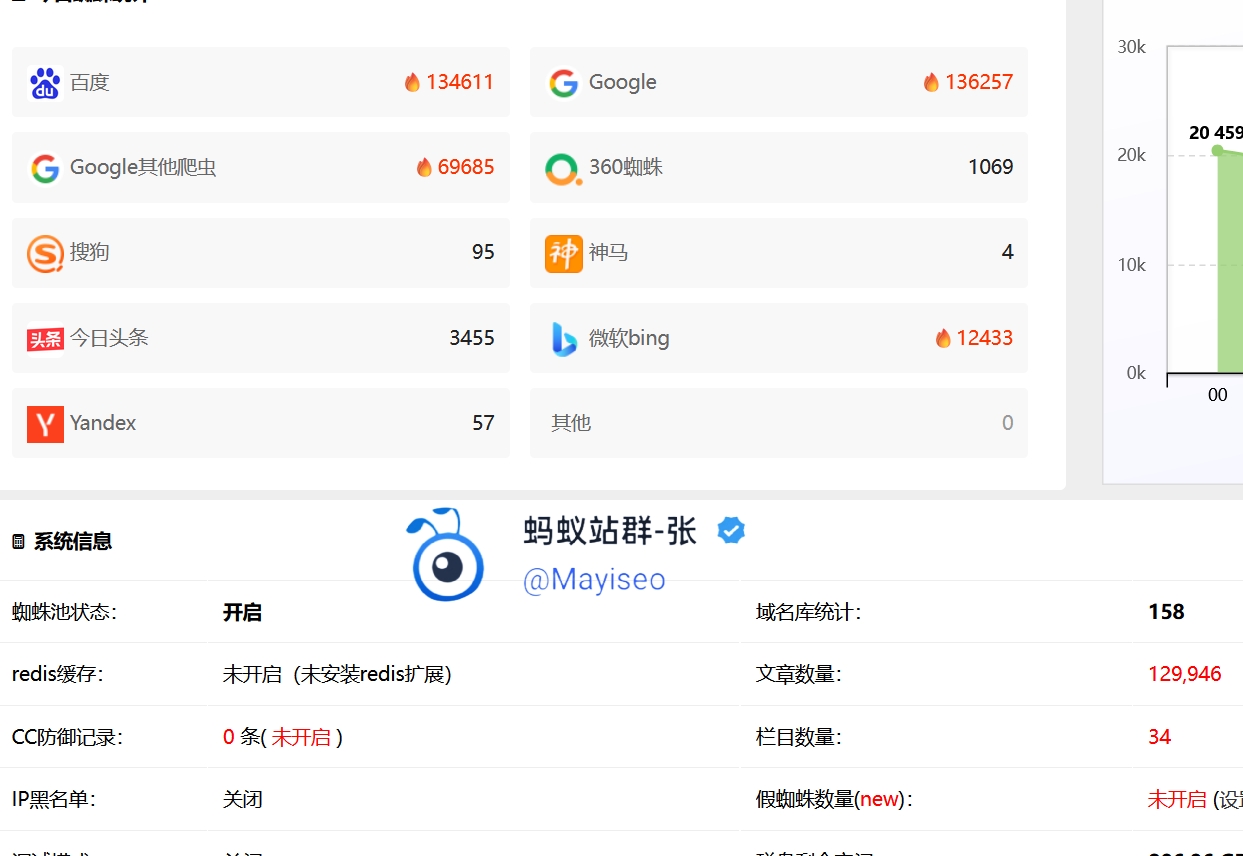Click the flame icon beside 136257

point(931,82)
